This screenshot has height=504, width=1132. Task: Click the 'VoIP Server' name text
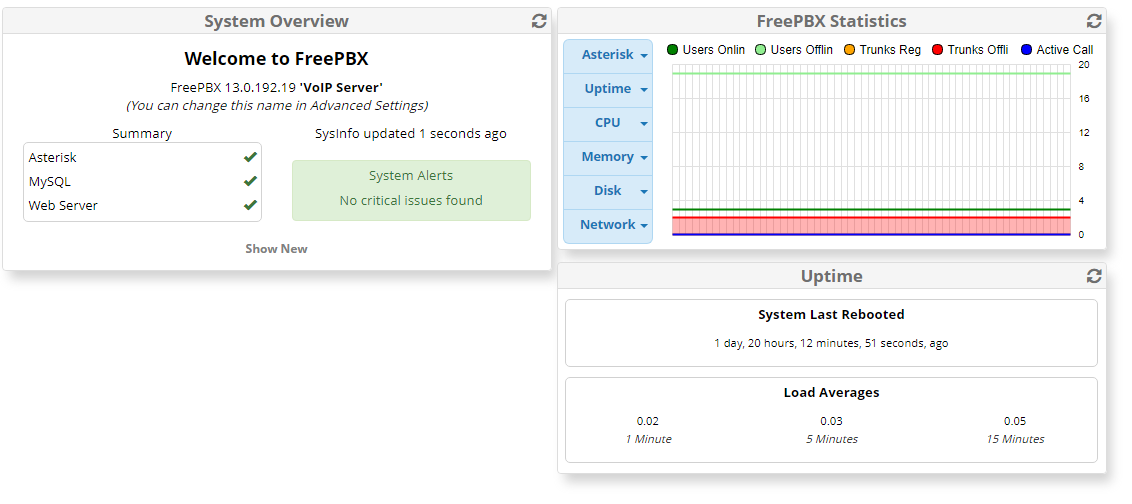pos(341,87)
